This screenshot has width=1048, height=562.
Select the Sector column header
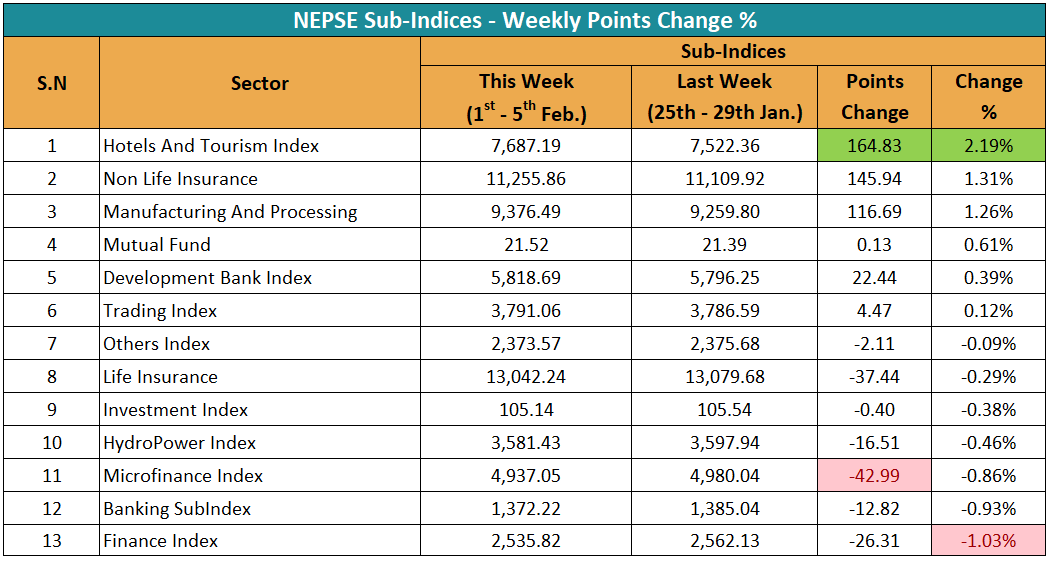pos(259,83)
